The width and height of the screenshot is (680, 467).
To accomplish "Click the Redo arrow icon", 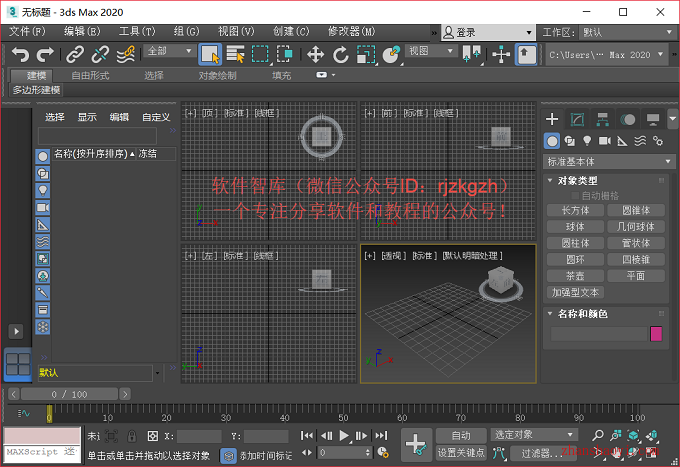I will pyautogui.click(x=45, y=55).
